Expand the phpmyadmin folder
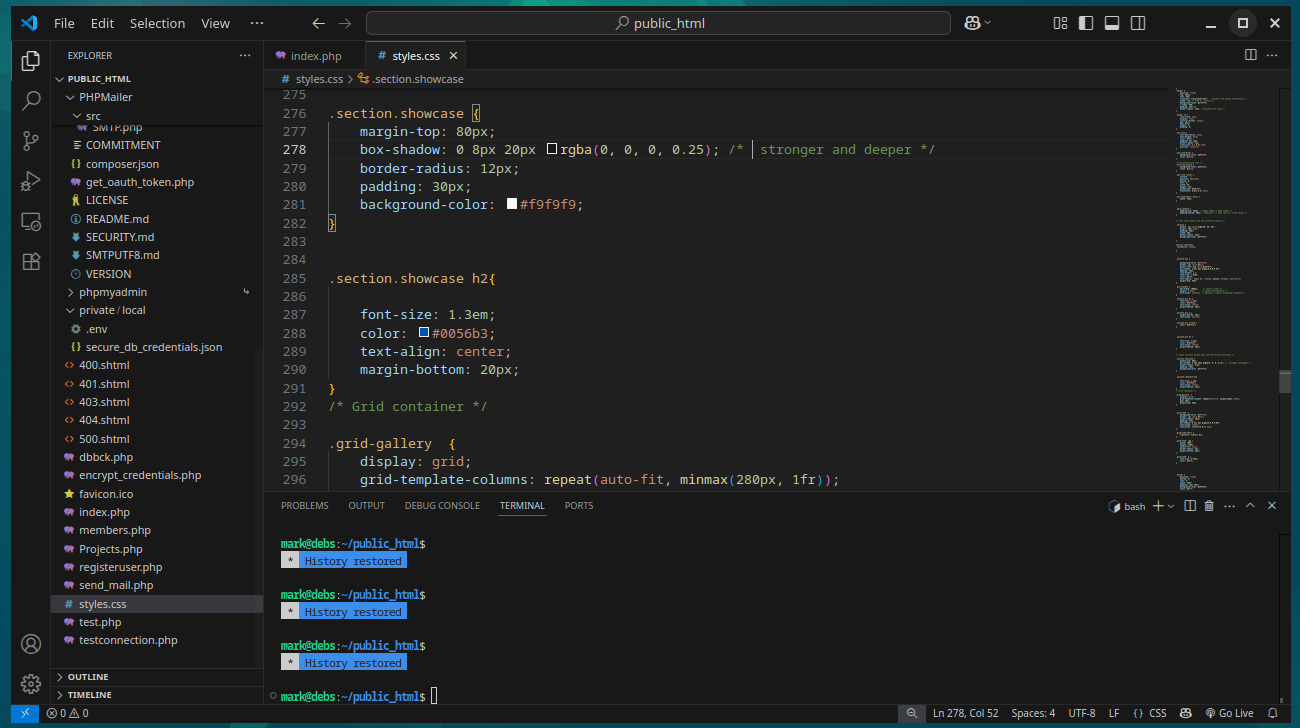Screen dimensions: 1300x728 [x=112, y=292]
